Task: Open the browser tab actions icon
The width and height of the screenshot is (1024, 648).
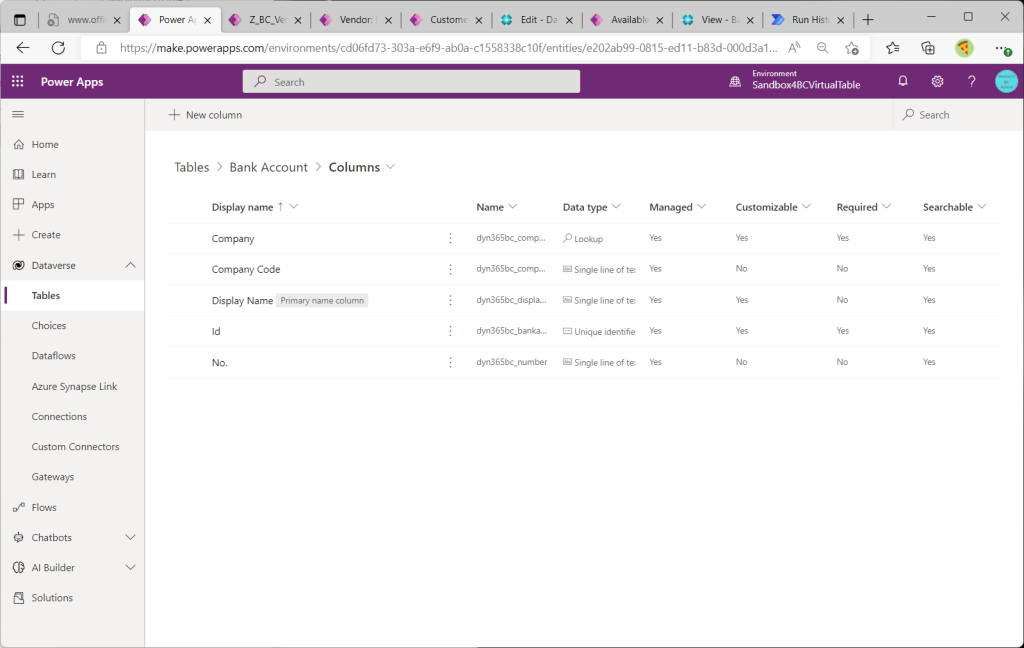Action: (20, 20)
